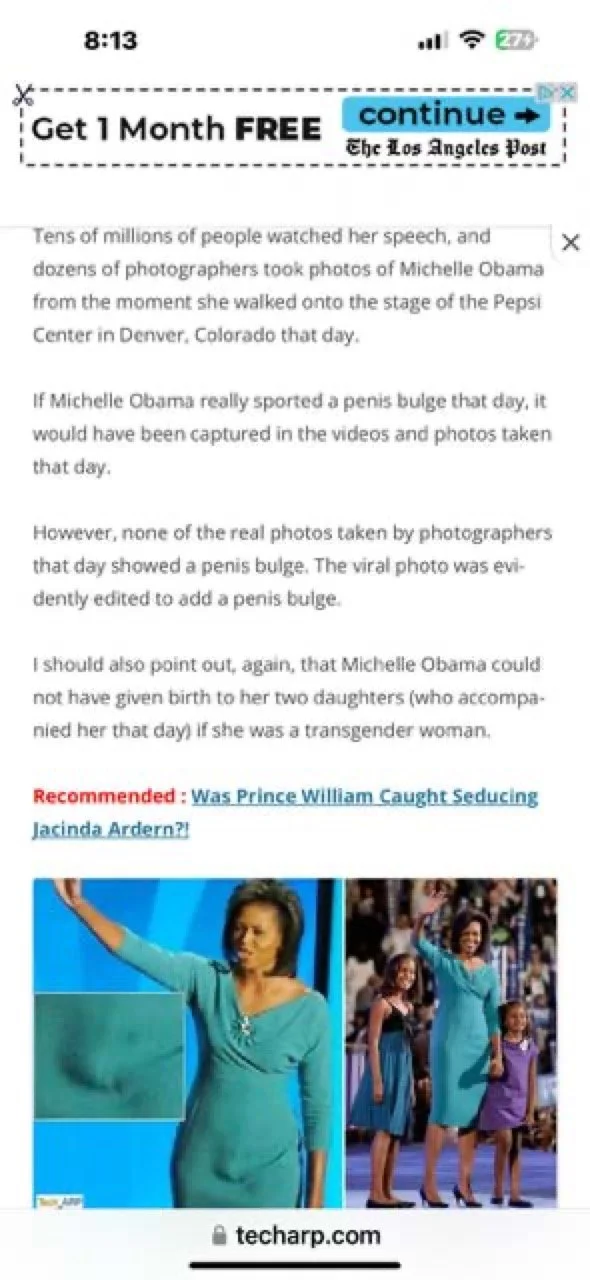Tap 'The Los Angeles Post' ad logo

[x=446, y=147]
